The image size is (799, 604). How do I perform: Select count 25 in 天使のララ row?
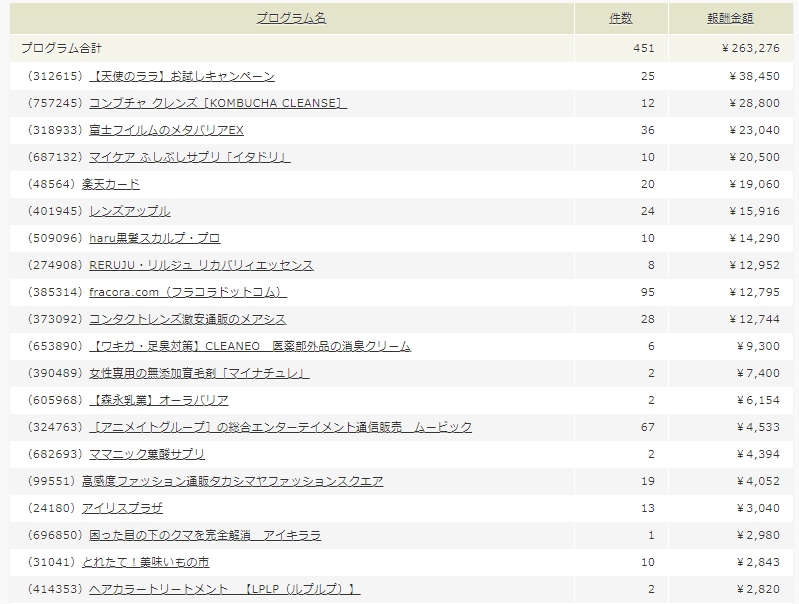(648, 76)
